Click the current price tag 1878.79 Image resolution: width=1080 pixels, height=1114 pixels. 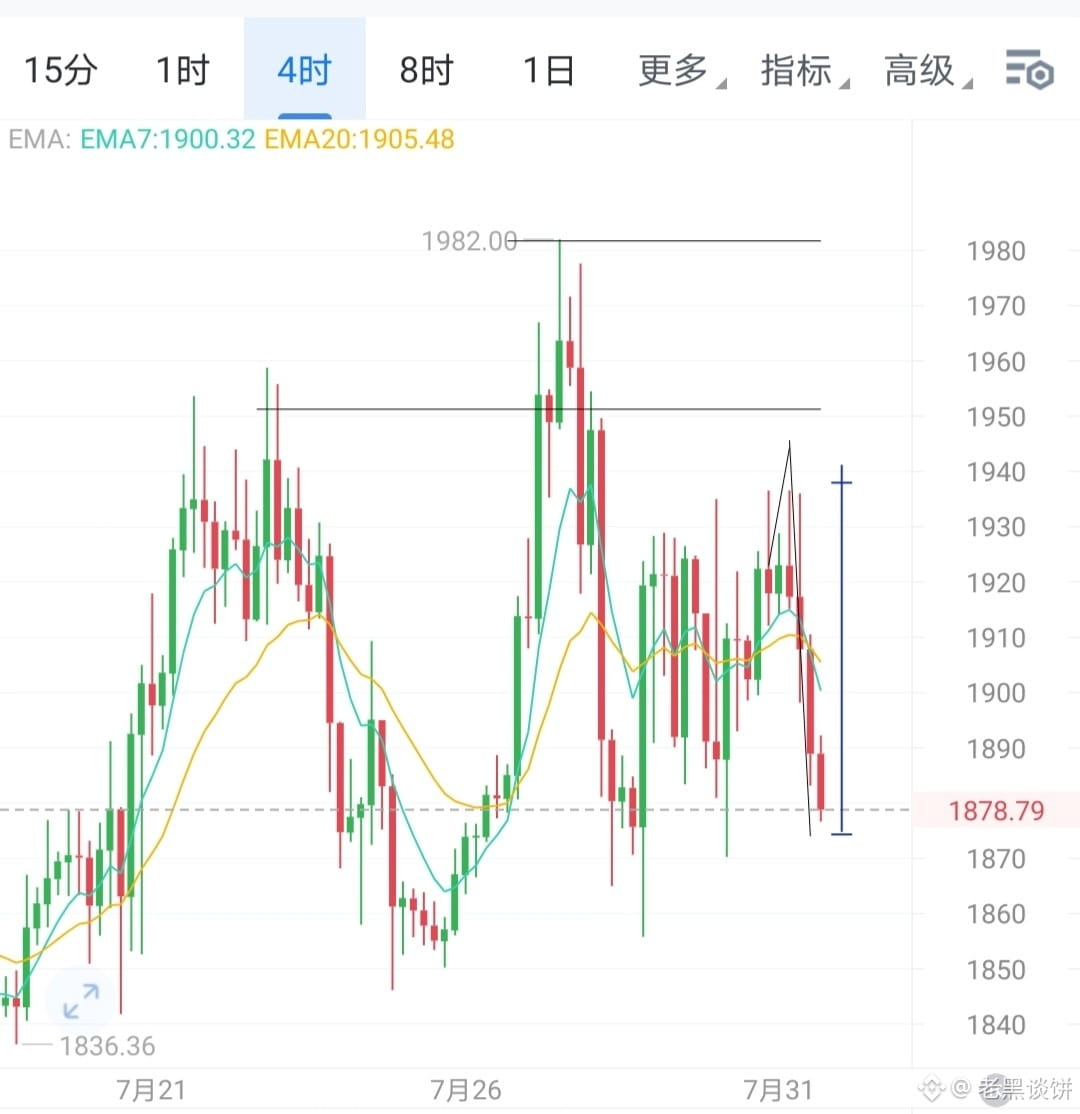pyautogui.click(x=995, y=810)
